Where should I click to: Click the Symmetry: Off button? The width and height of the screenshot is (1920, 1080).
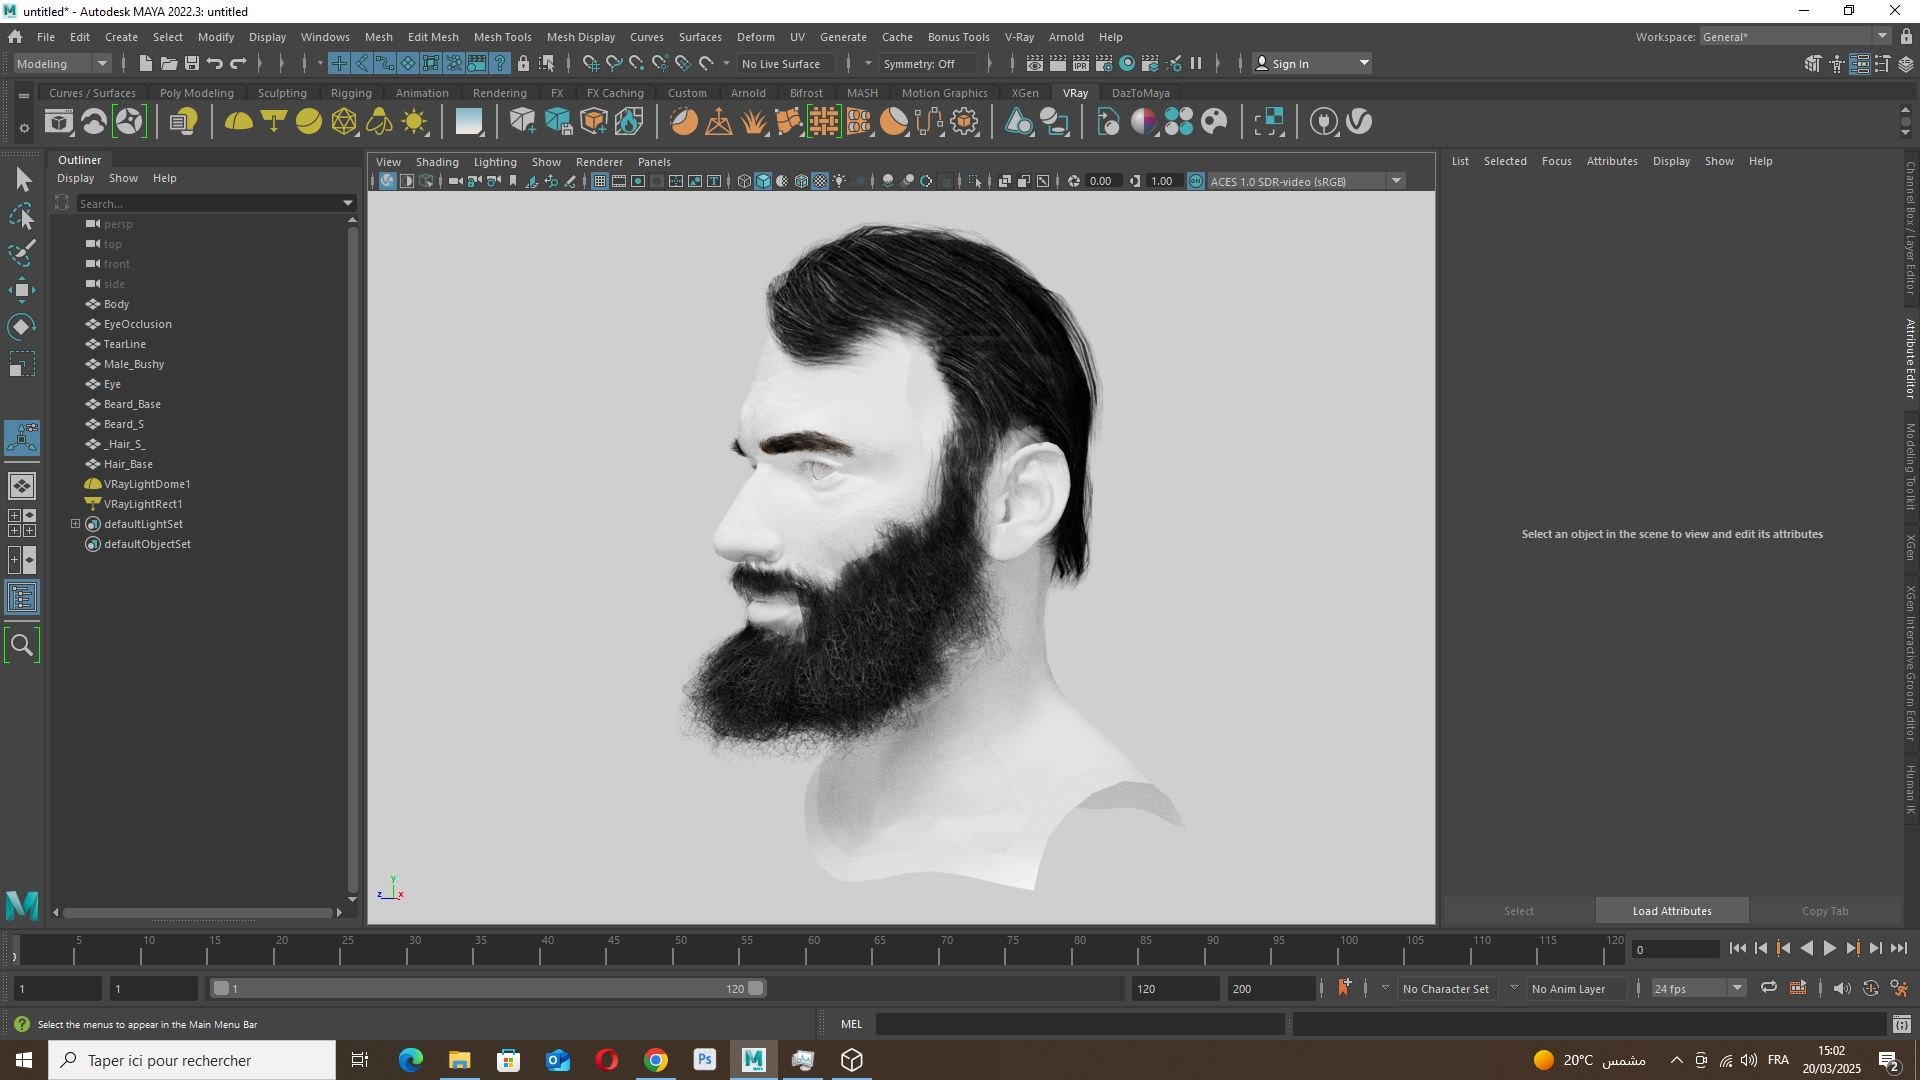click(x=929, y=63)
